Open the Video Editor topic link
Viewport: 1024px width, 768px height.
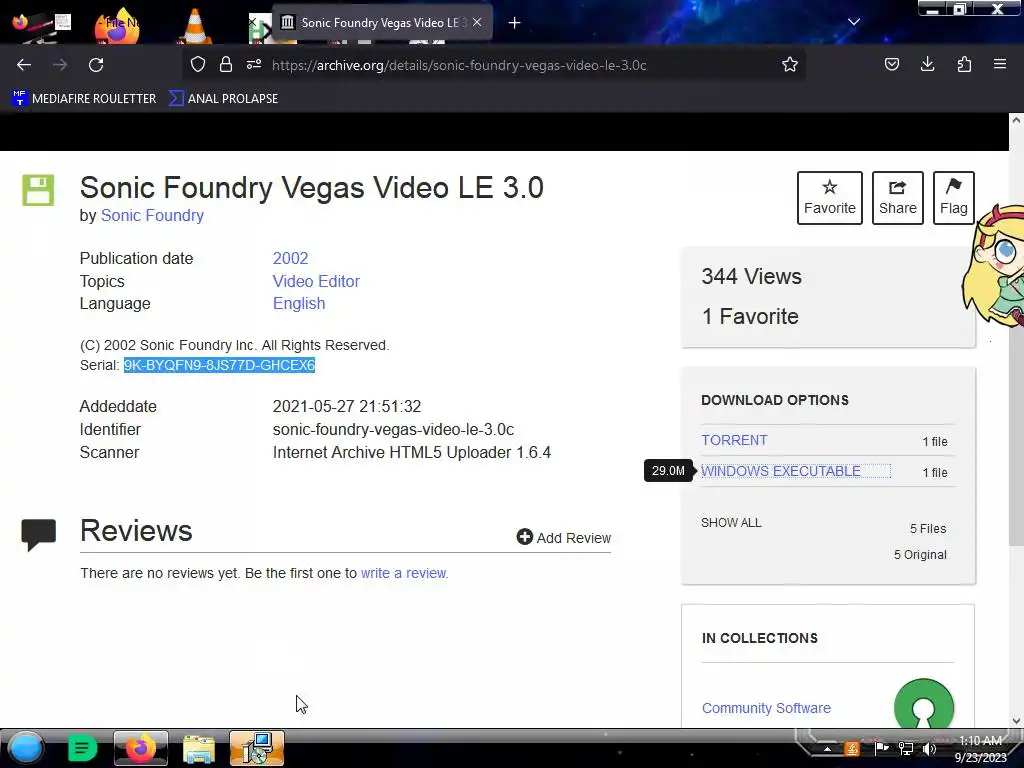pyautogui.click(x=316, y=281)
